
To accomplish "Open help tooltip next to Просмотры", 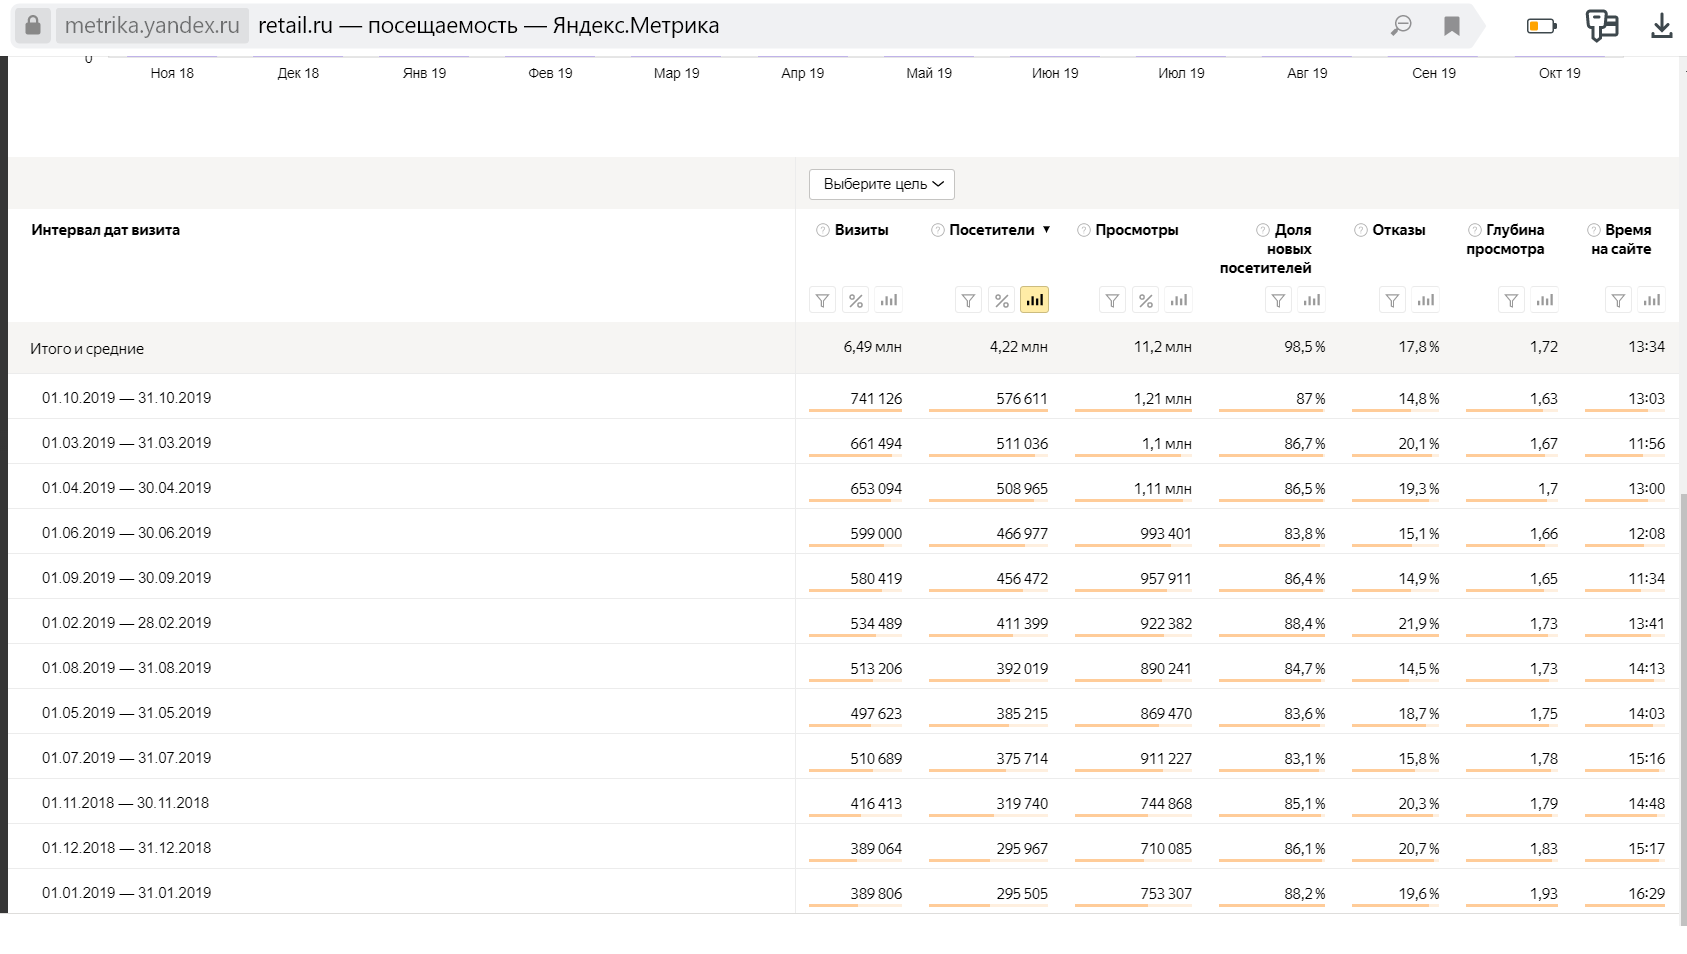I will [x=1084, y=230].
